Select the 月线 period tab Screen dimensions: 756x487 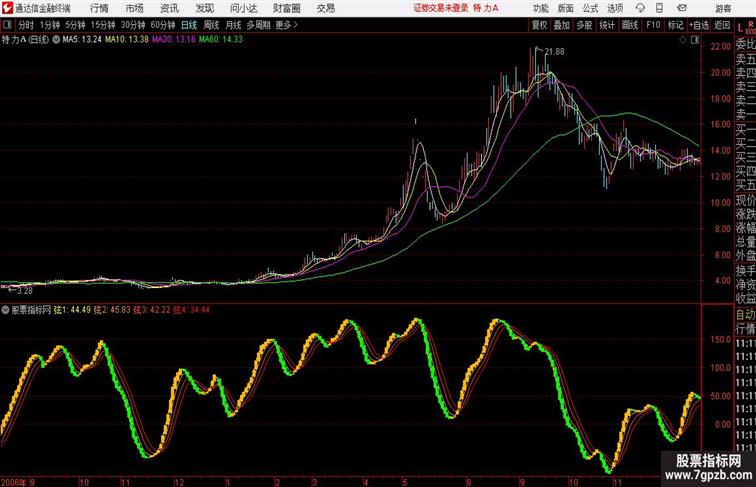(x=233, y=25)
